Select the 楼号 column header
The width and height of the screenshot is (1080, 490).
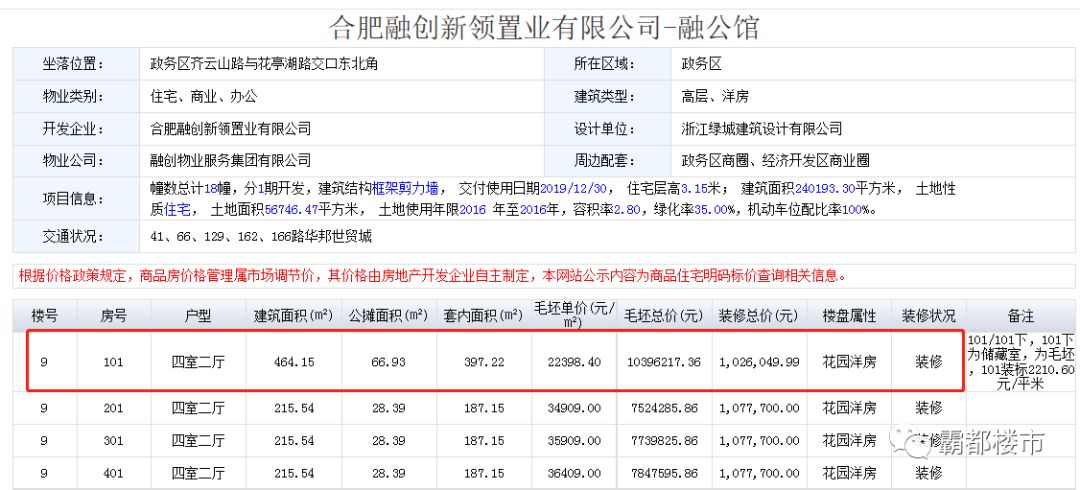pyautogui.click(x=44, y=316)
